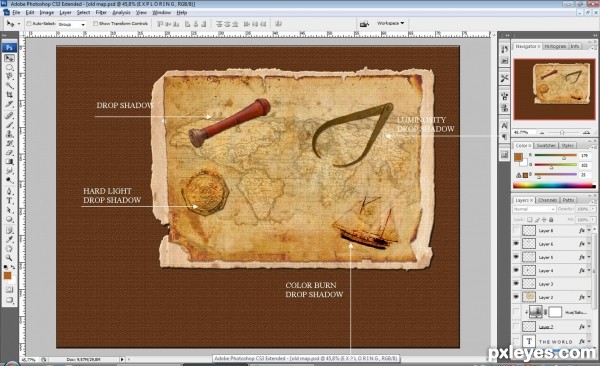Select the Clone Stamp tool
The height and width of the screenshot is (366, 600).
coord(9,134)
